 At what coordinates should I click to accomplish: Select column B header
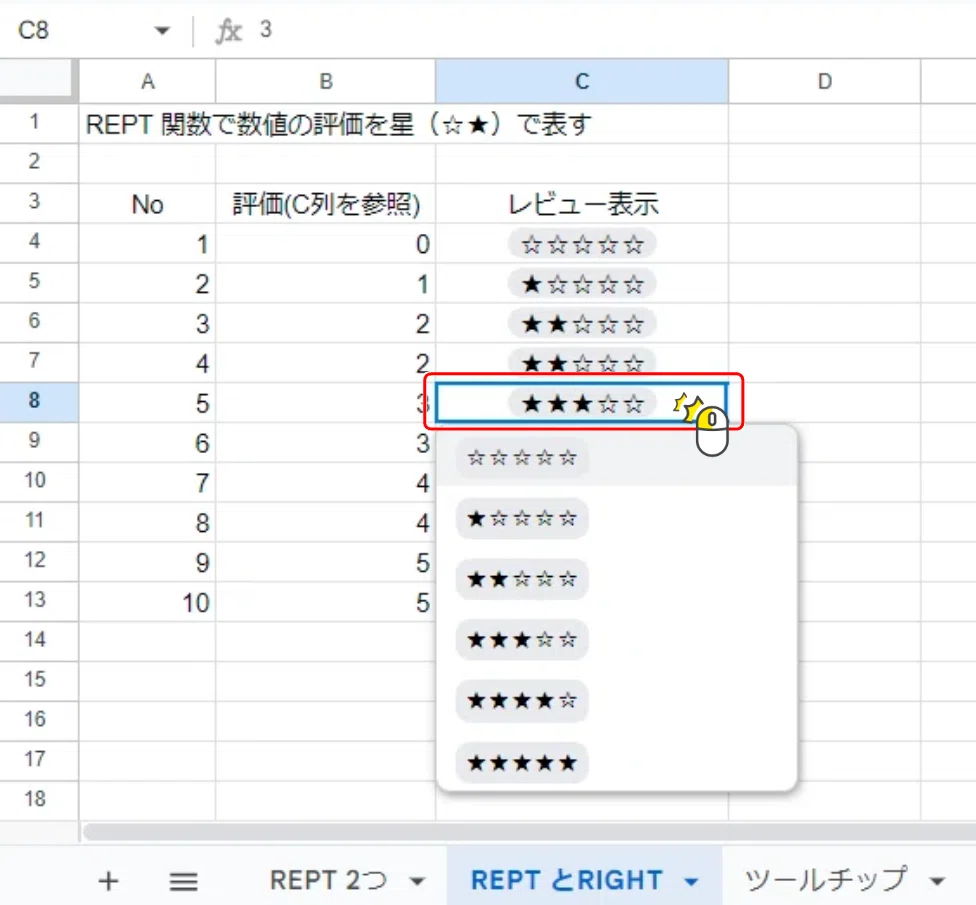(x=326, y=82)
